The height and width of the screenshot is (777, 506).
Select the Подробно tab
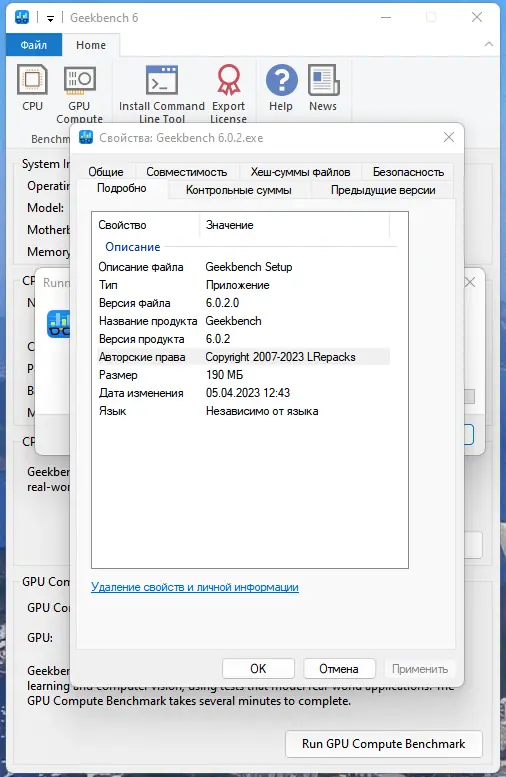point(121,188)
